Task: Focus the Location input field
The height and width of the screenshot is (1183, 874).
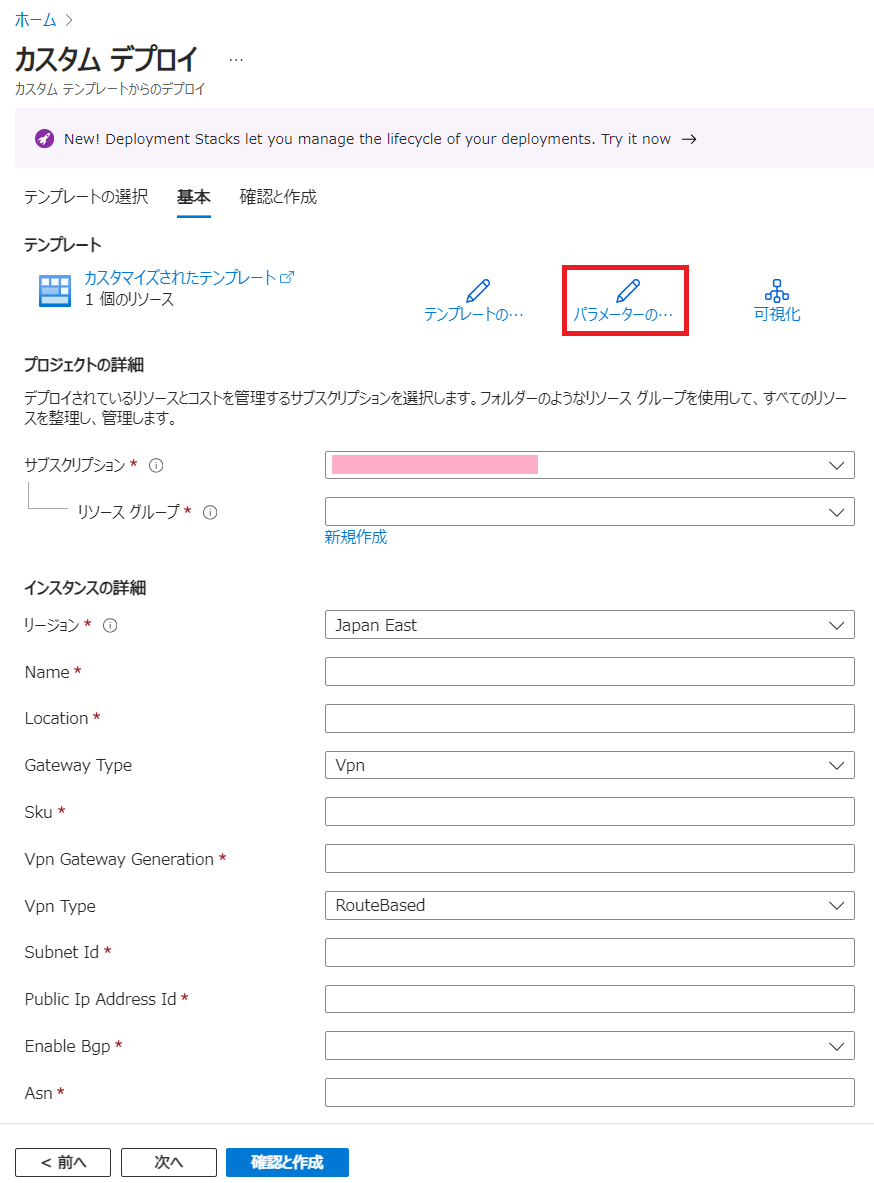Action: pos(589,718)
